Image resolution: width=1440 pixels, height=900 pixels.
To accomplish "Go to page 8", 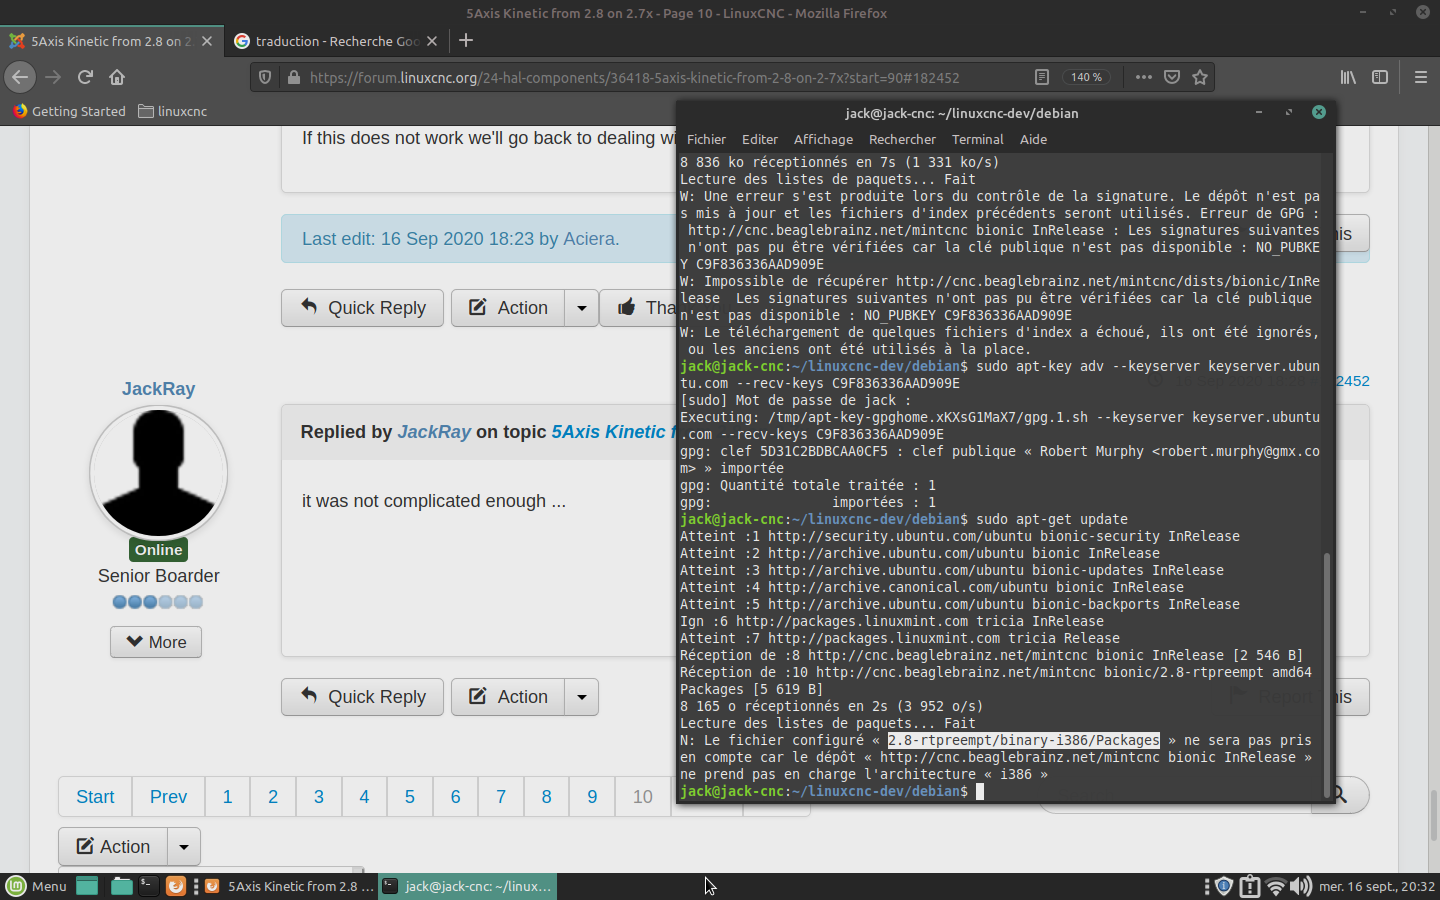I will pos(546,797).
